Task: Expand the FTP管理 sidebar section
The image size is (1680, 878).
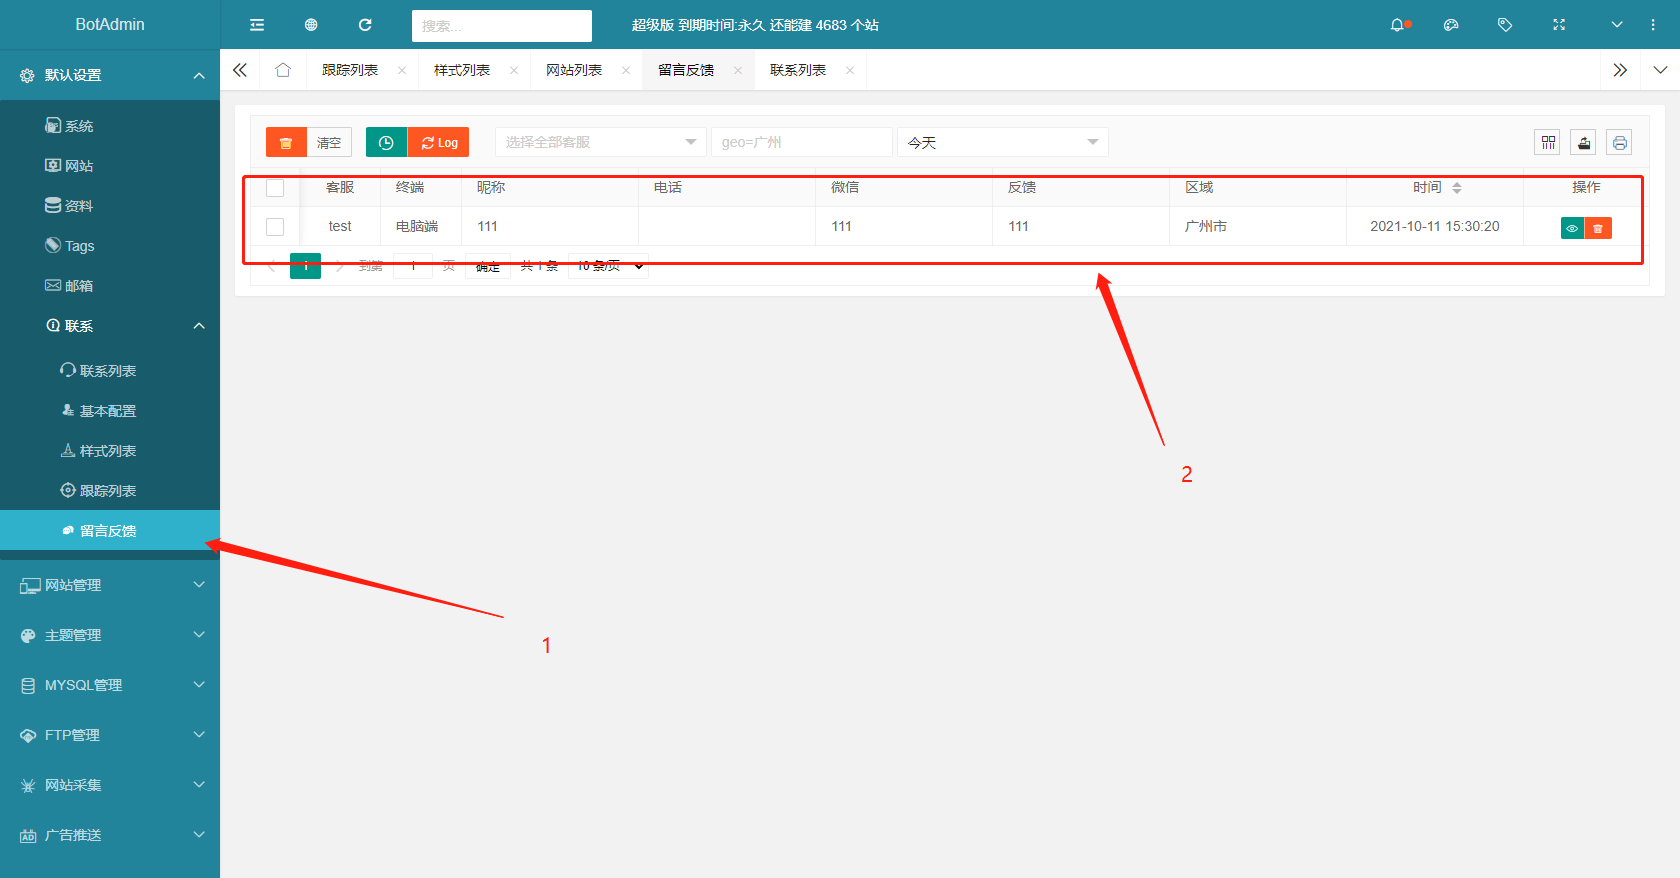Action: click(x=110, y=735)
